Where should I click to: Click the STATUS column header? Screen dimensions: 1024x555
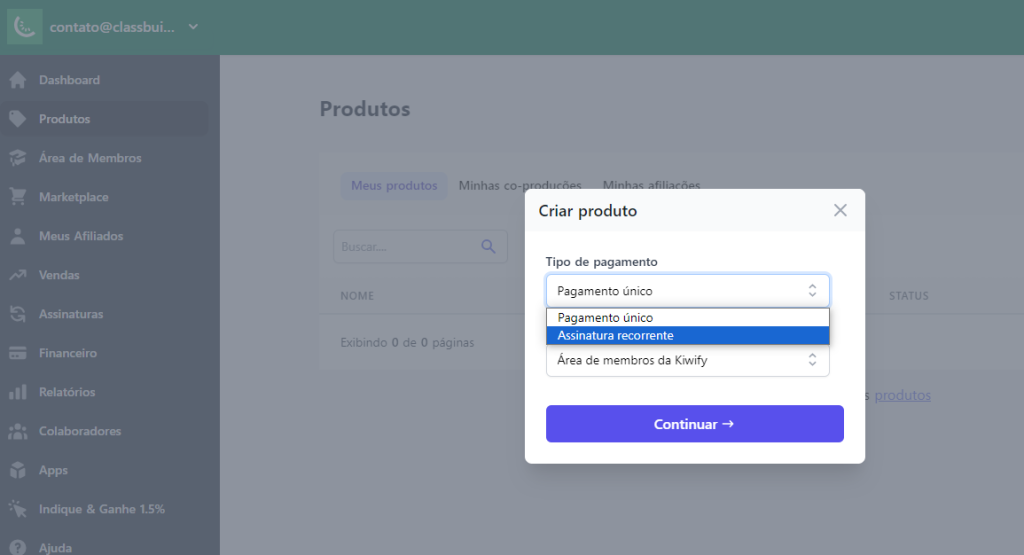pos(908,296)
